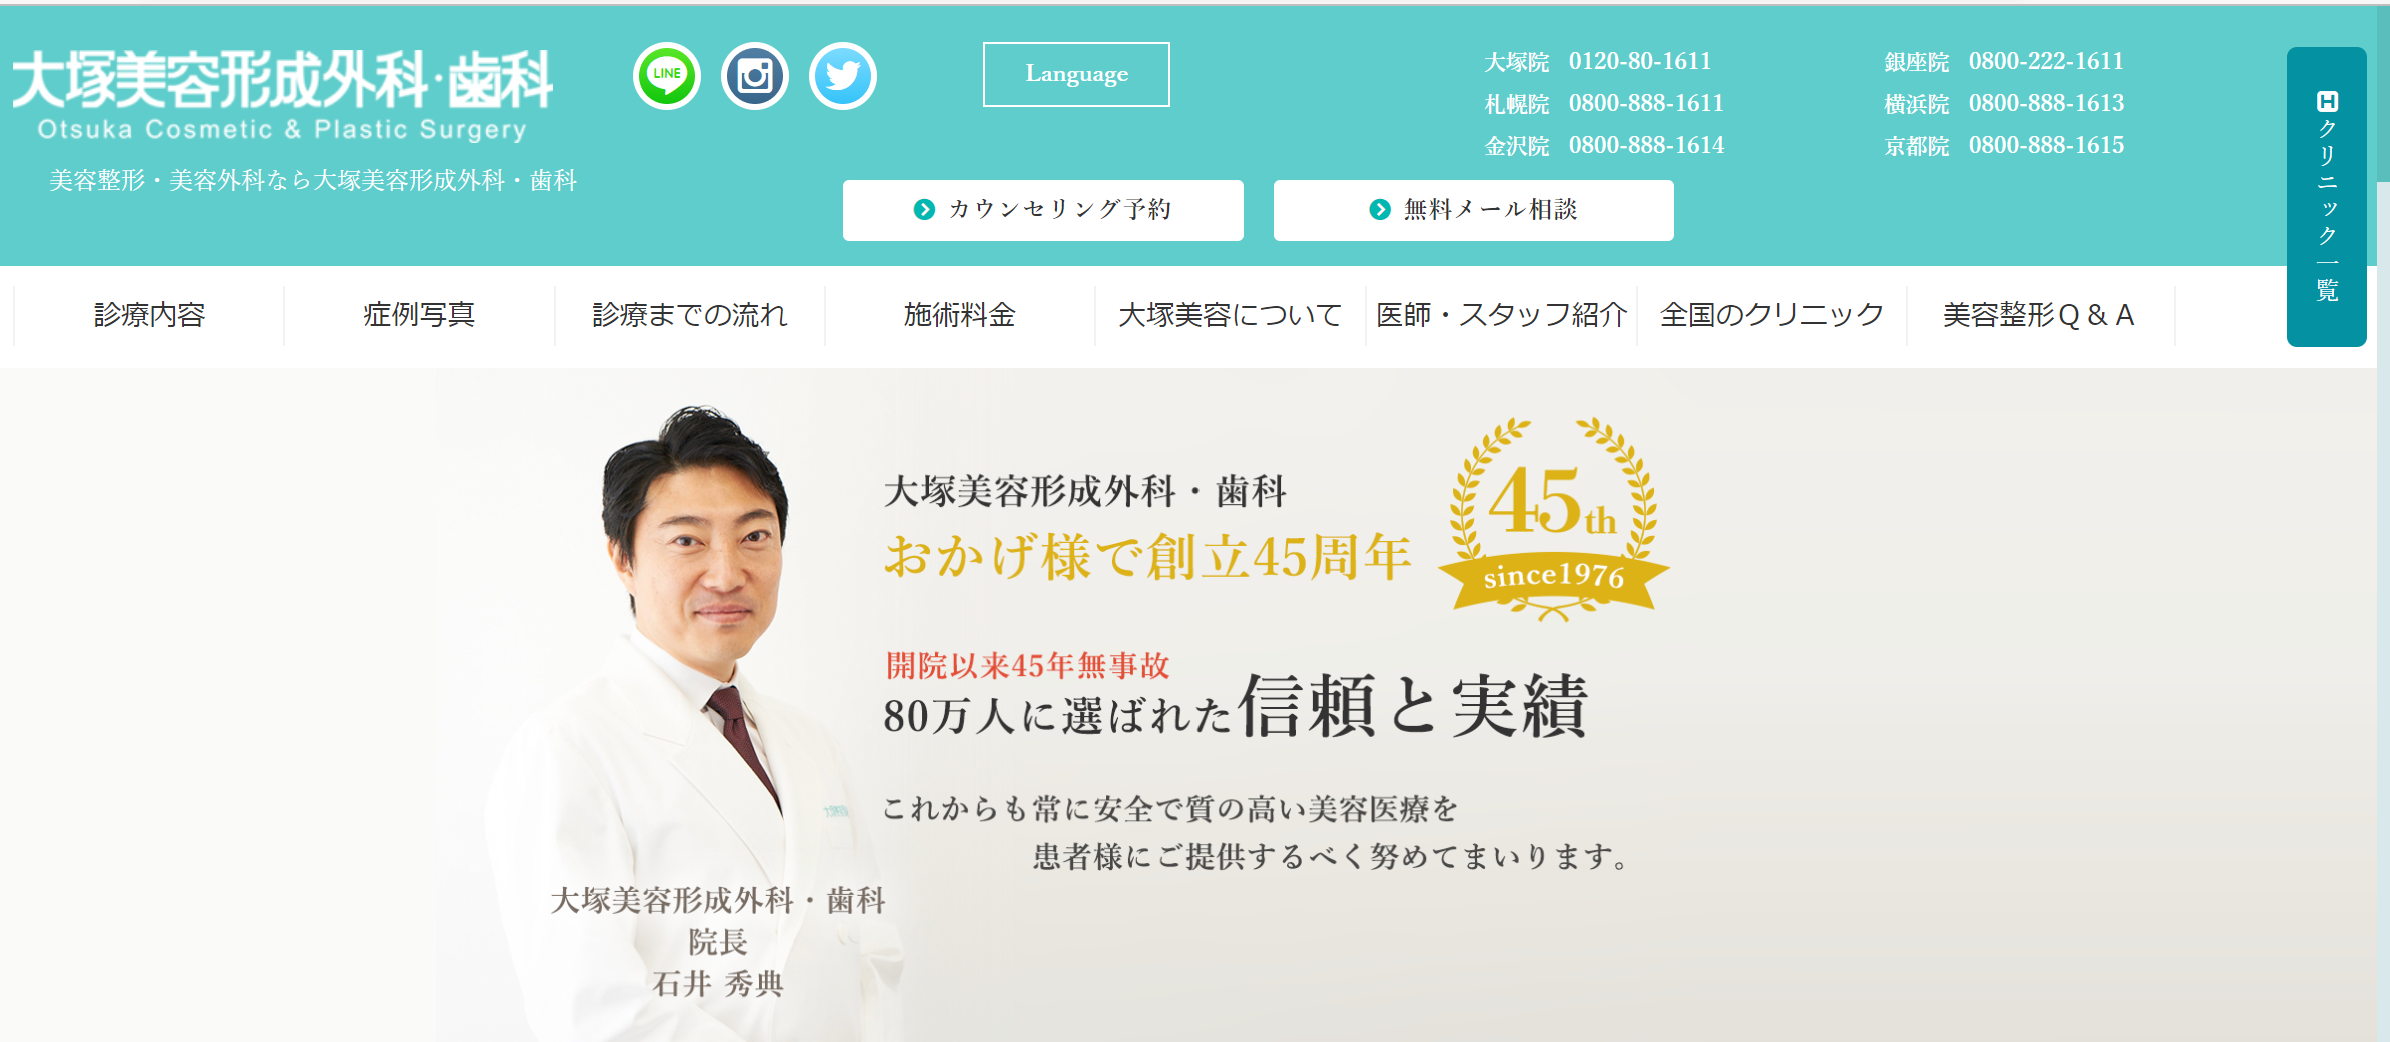Screen dimensions: 2390x1042
Task: Click the Otsuka Cosmetic & Plastic Surgery logo
Action: (282, 95)
